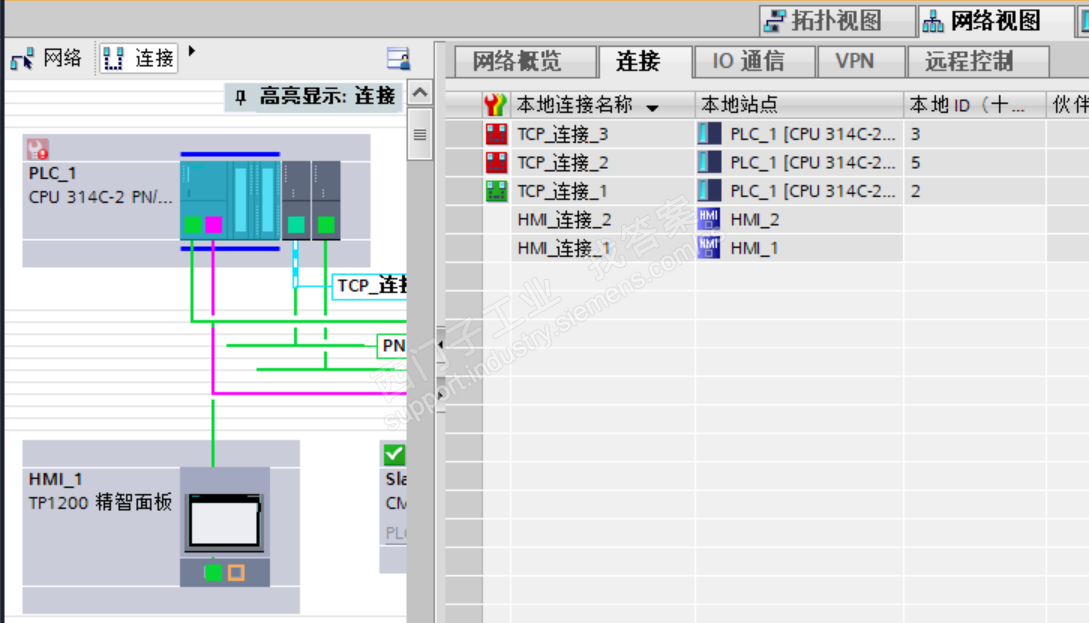The image size is (1089, 623).
Task: Select the TCP_连接_3 row name
Action: pos(563,134)
